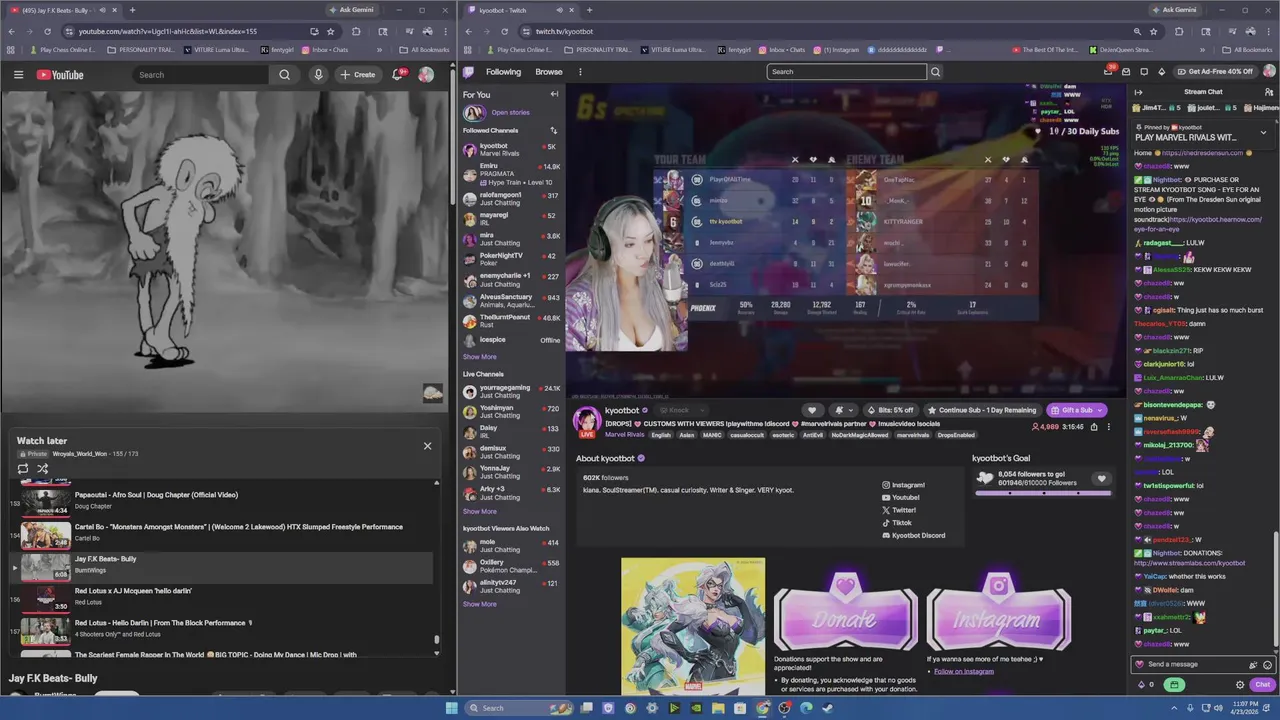Open notification bell dropdown for kyootbot
The height and width of the screenshot is (720, 1280).
tap(842, 410)
